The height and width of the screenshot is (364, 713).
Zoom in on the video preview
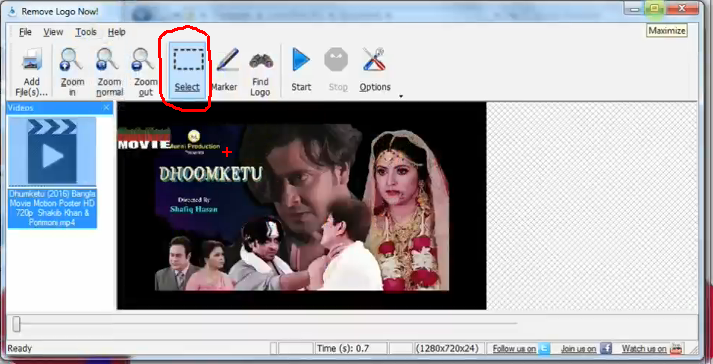[72, 72]
